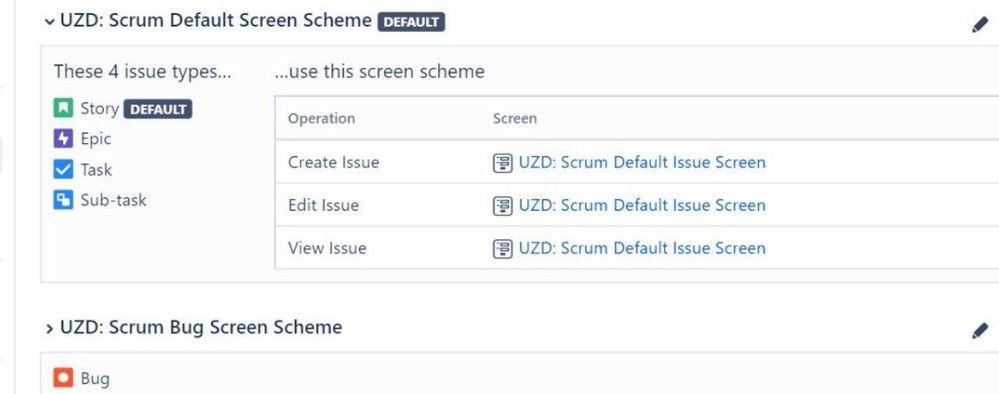Click the purple Epic issue type icon
The image size is (999, 394).
(63, 138)
